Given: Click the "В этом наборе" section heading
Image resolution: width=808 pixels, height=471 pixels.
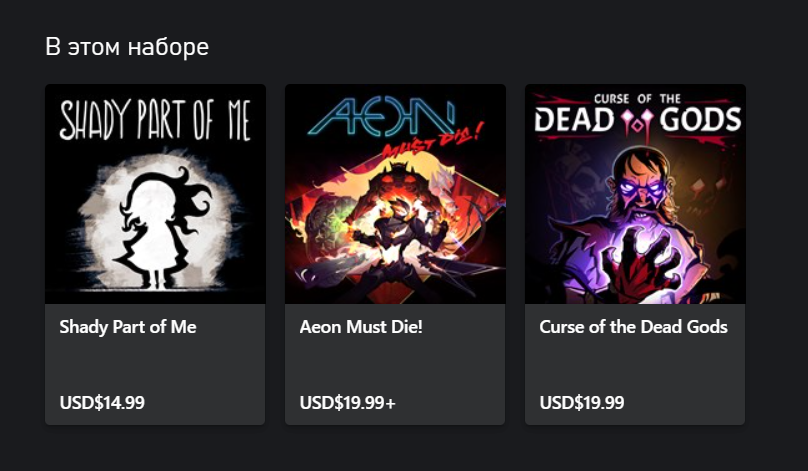Looking at the screenshot, I should click(127, 47).
